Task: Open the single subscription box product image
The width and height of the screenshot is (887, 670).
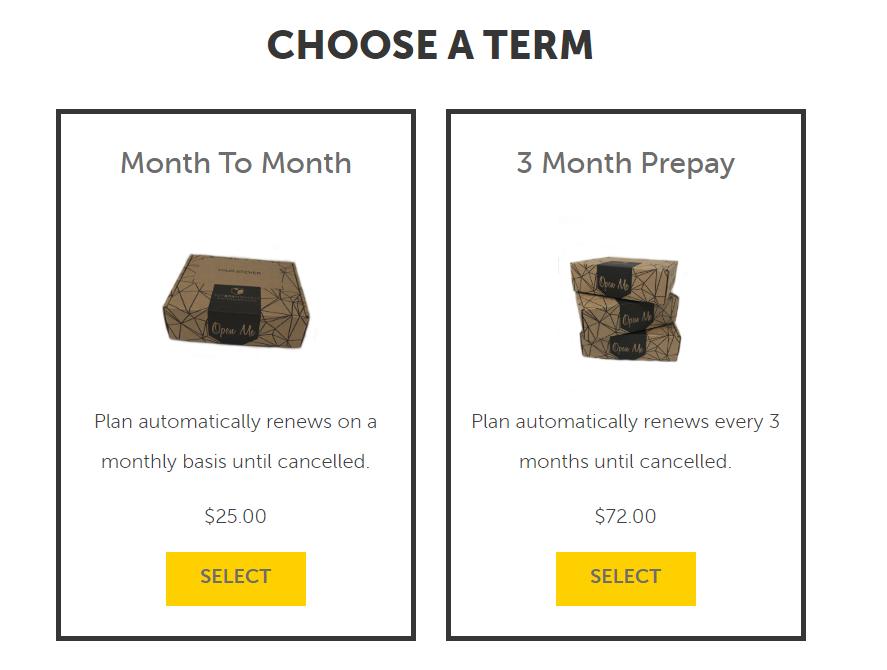Action: click(236, 301)
